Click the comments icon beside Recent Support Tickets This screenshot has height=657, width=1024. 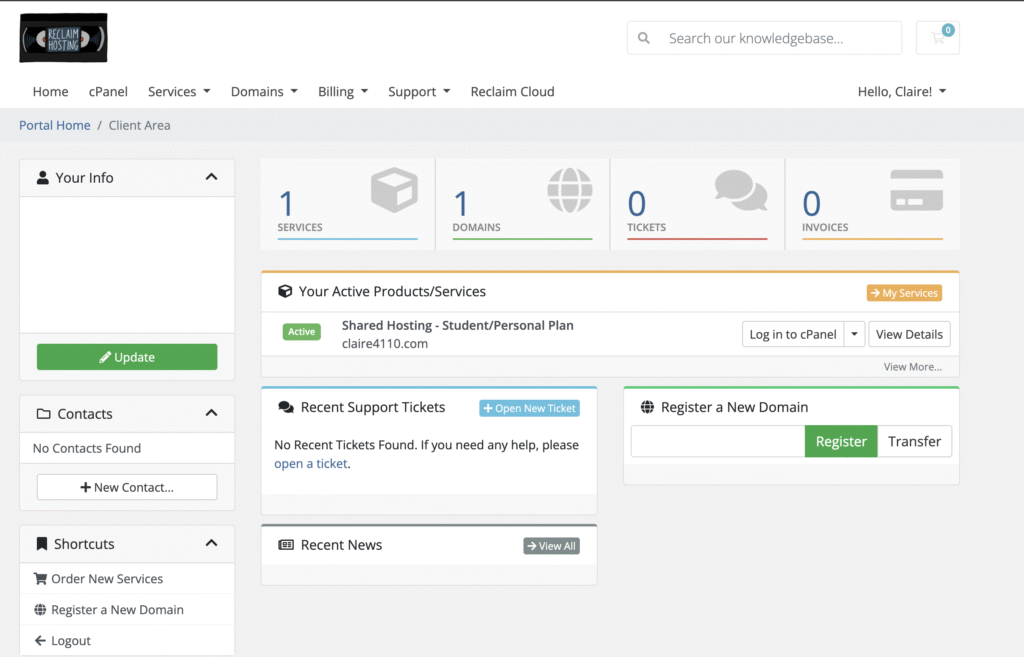286,408
